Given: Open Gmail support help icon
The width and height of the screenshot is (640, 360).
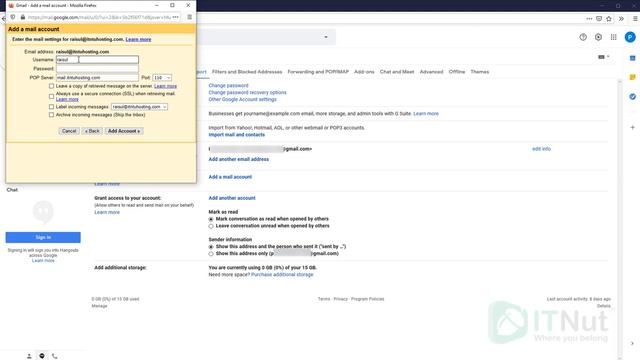Looking at the screenshot, I should (x=583, y=37).
